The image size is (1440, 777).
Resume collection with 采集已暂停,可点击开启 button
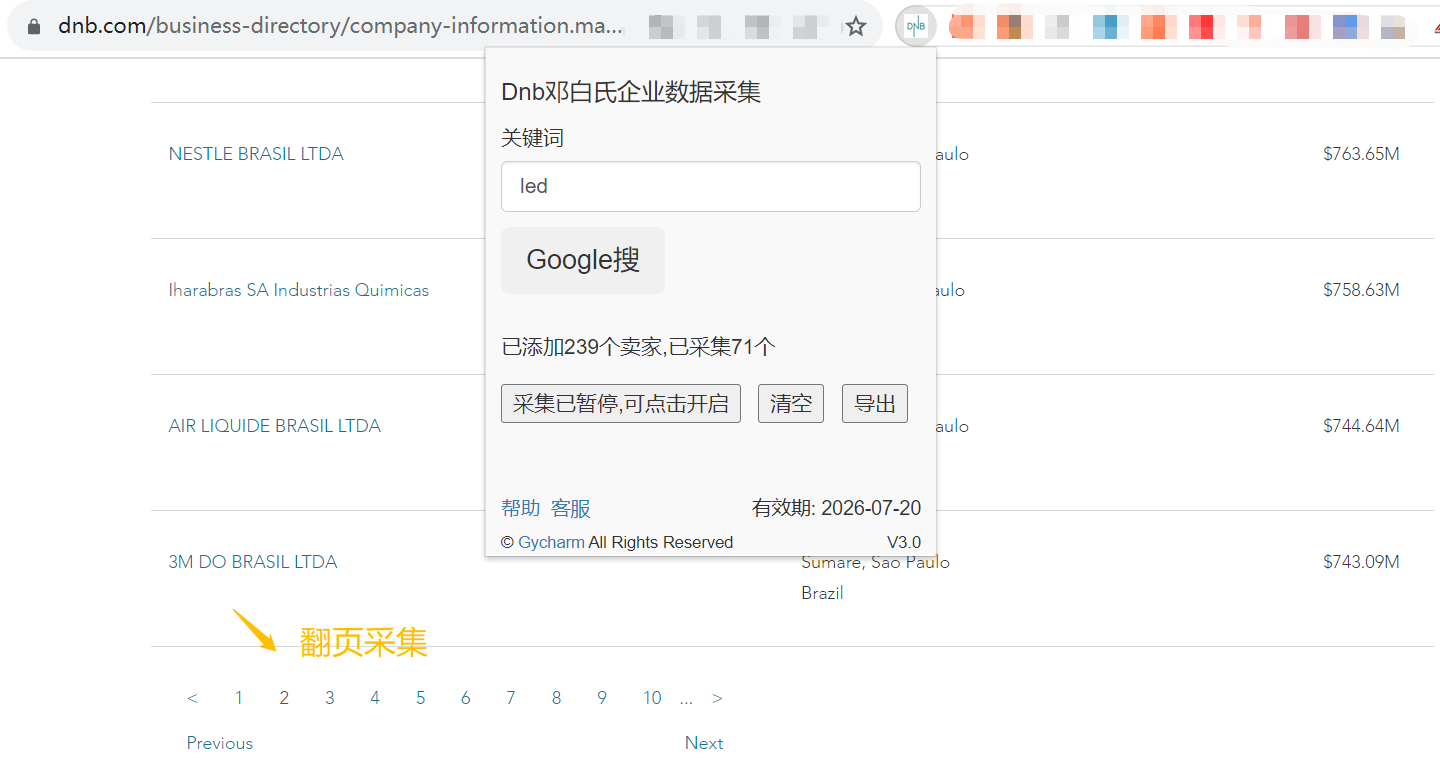(x=621, y=404)
